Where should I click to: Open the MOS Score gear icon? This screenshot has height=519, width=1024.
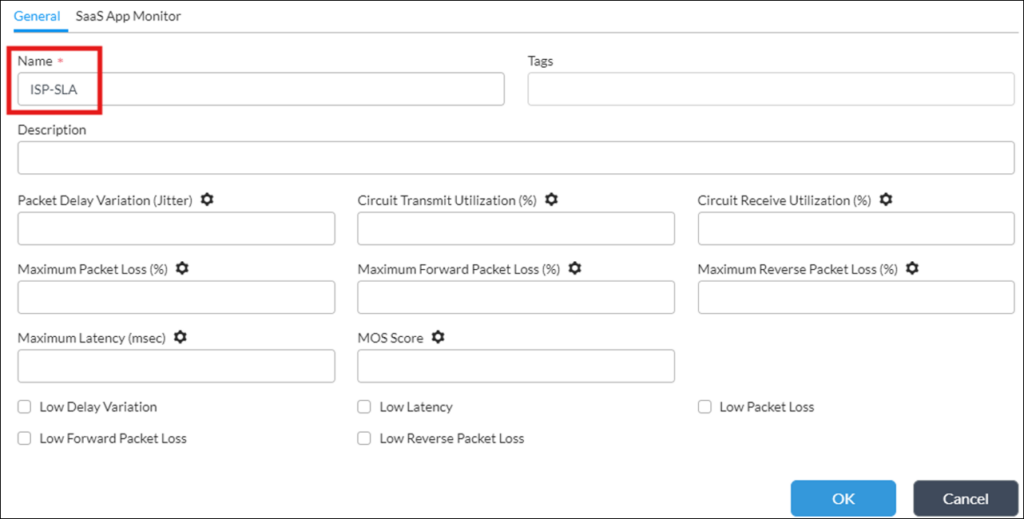pos(438,337)
